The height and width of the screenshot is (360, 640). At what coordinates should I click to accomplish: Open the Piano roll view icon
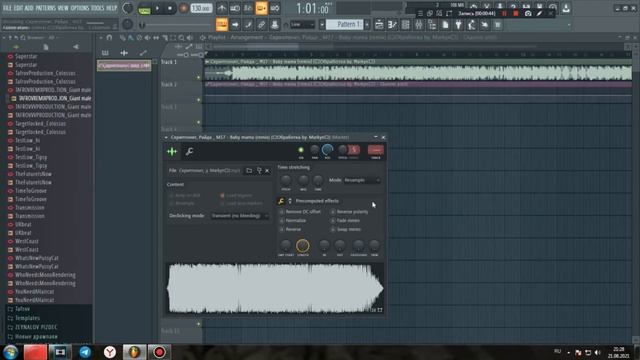tap(392, 25)
